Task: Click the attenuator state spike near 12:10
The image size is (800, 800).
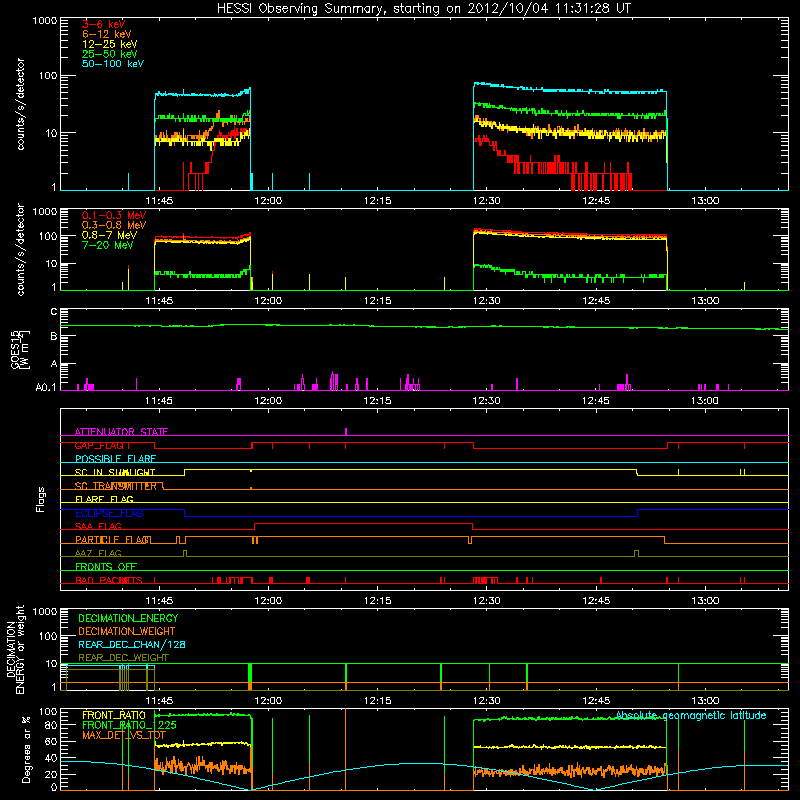Action: (346, 432)
